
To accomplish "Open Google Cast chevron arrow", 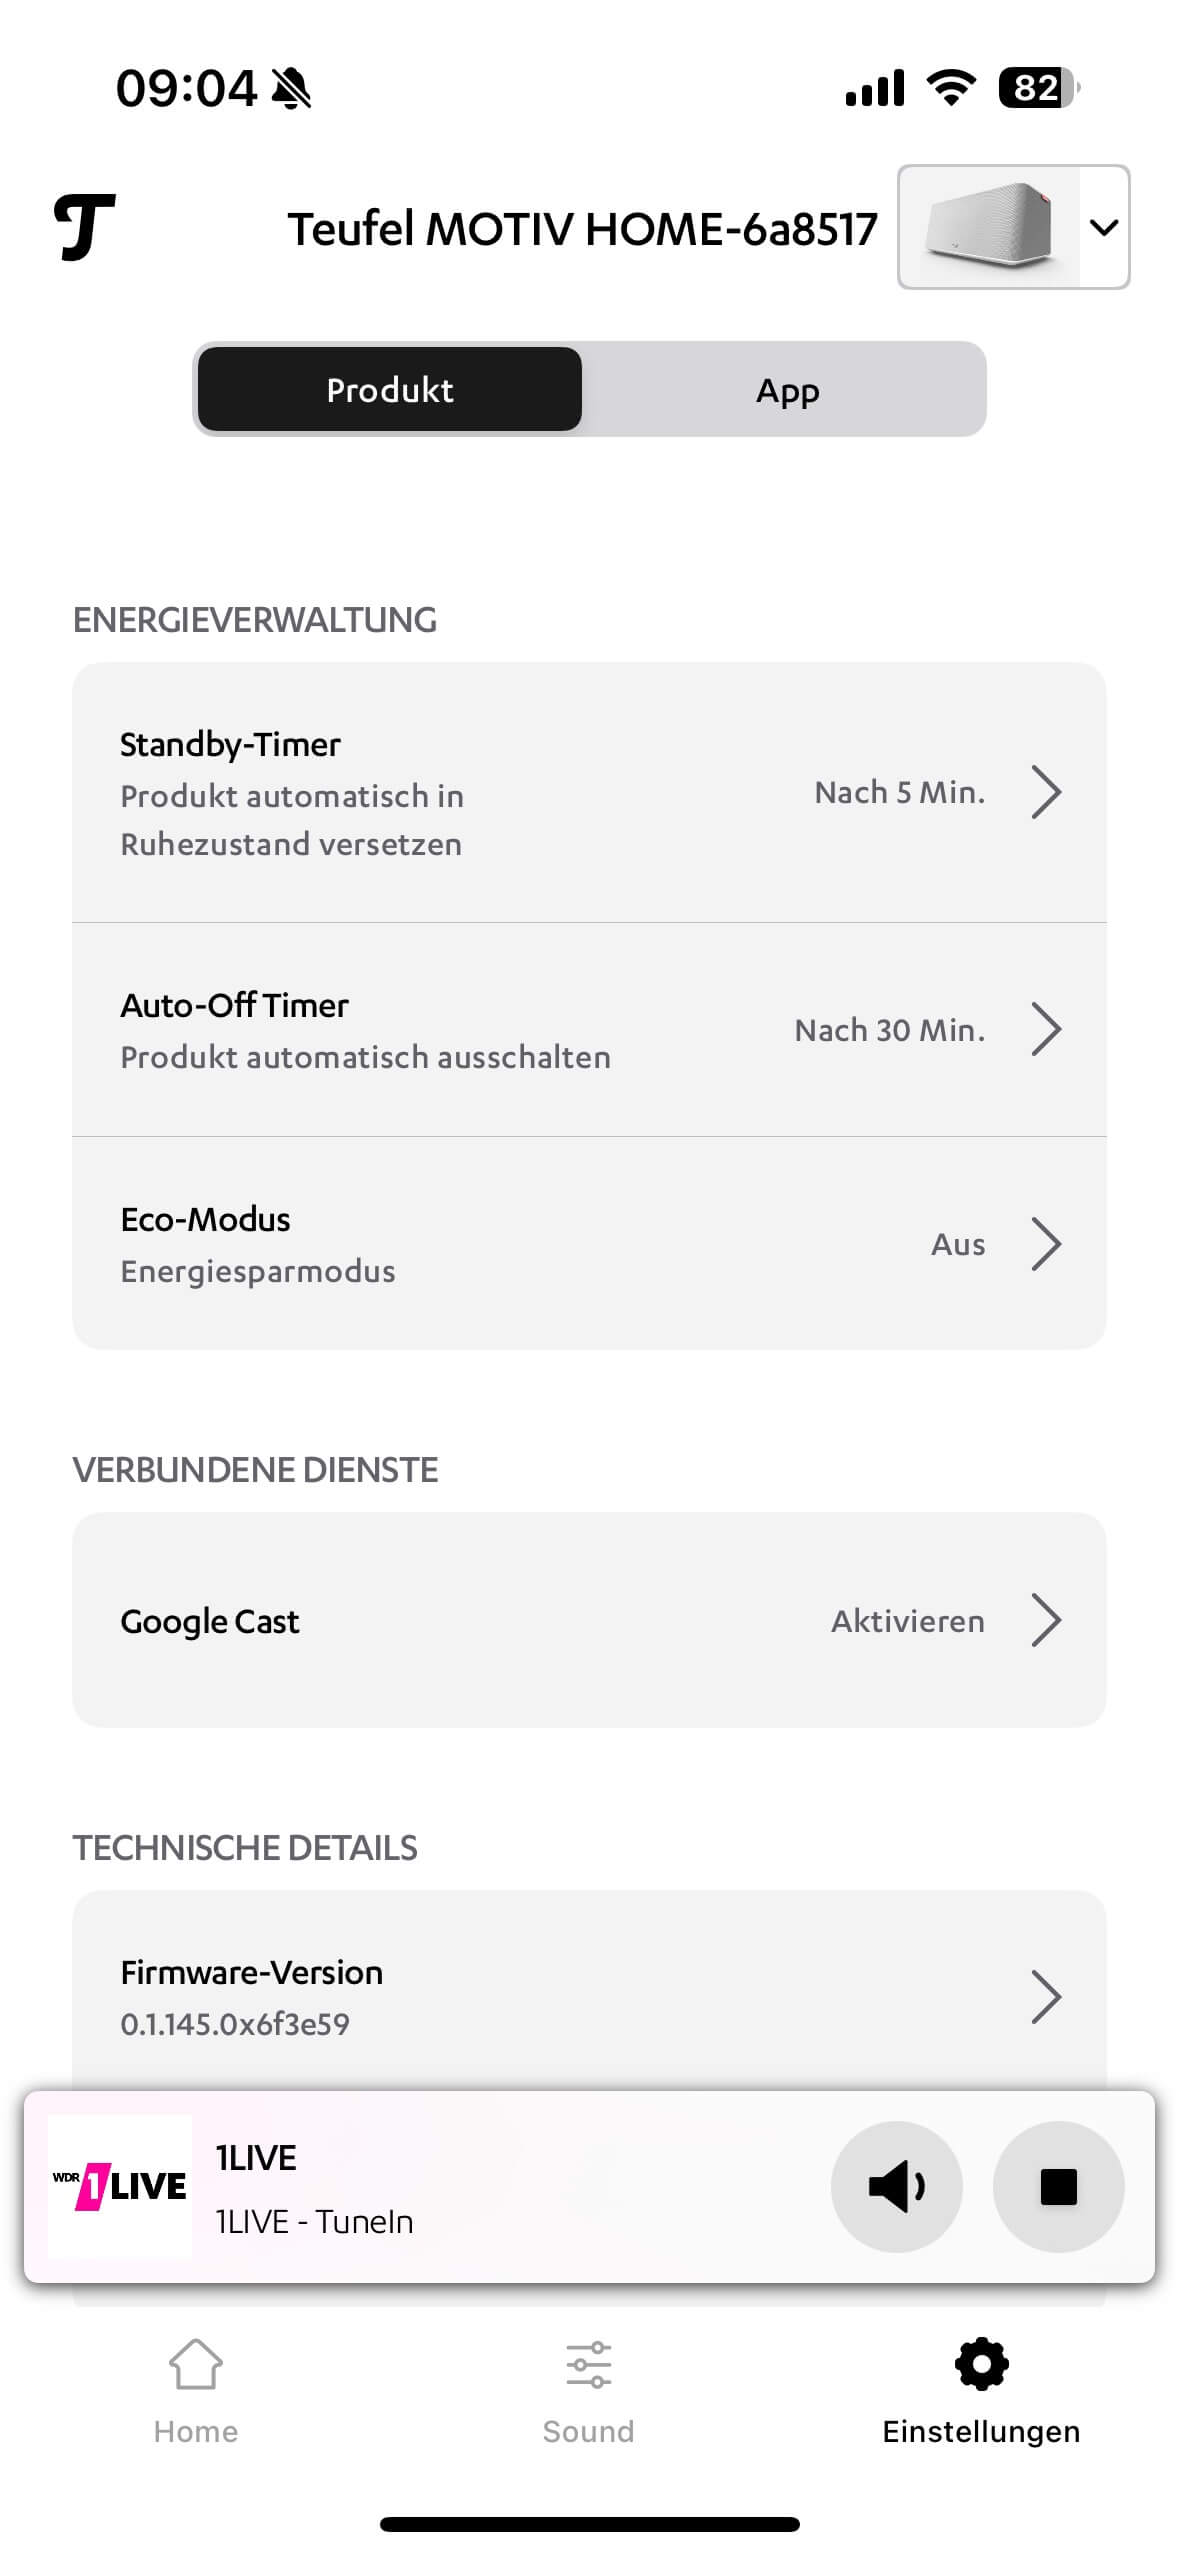I will [x=1045, y=1621].
